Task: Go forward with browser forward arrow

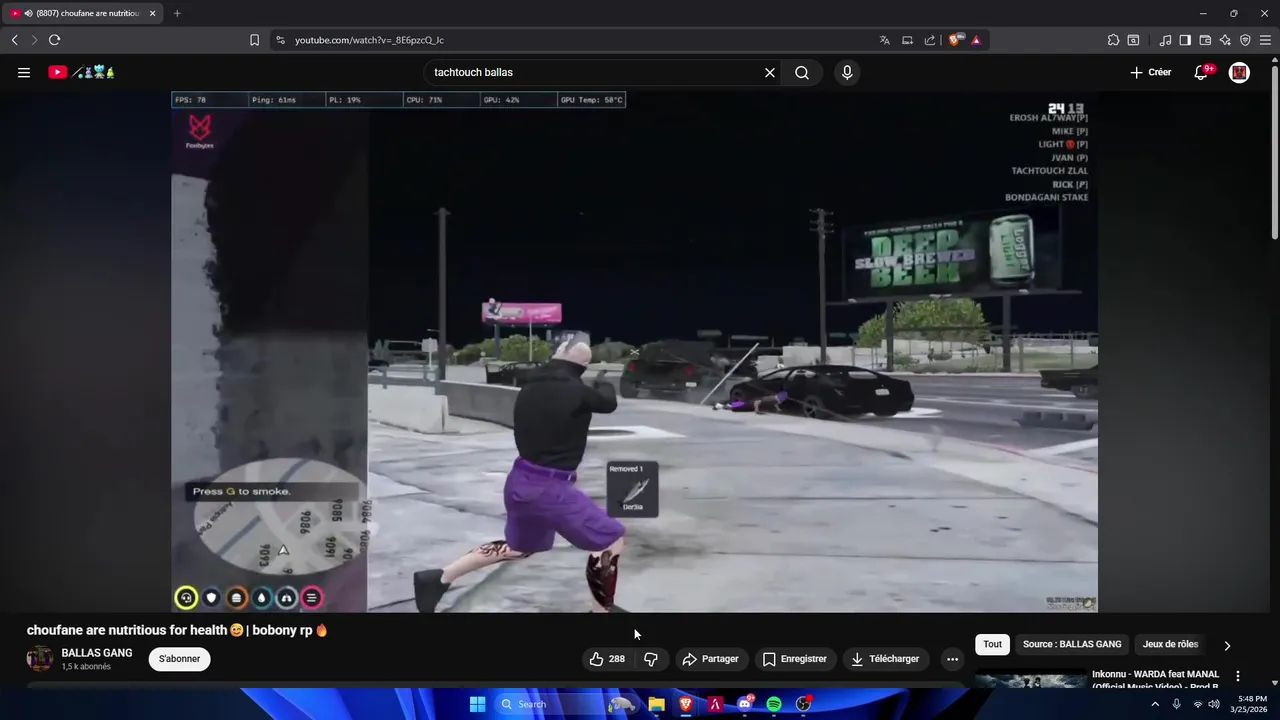Action: [34, 40]
